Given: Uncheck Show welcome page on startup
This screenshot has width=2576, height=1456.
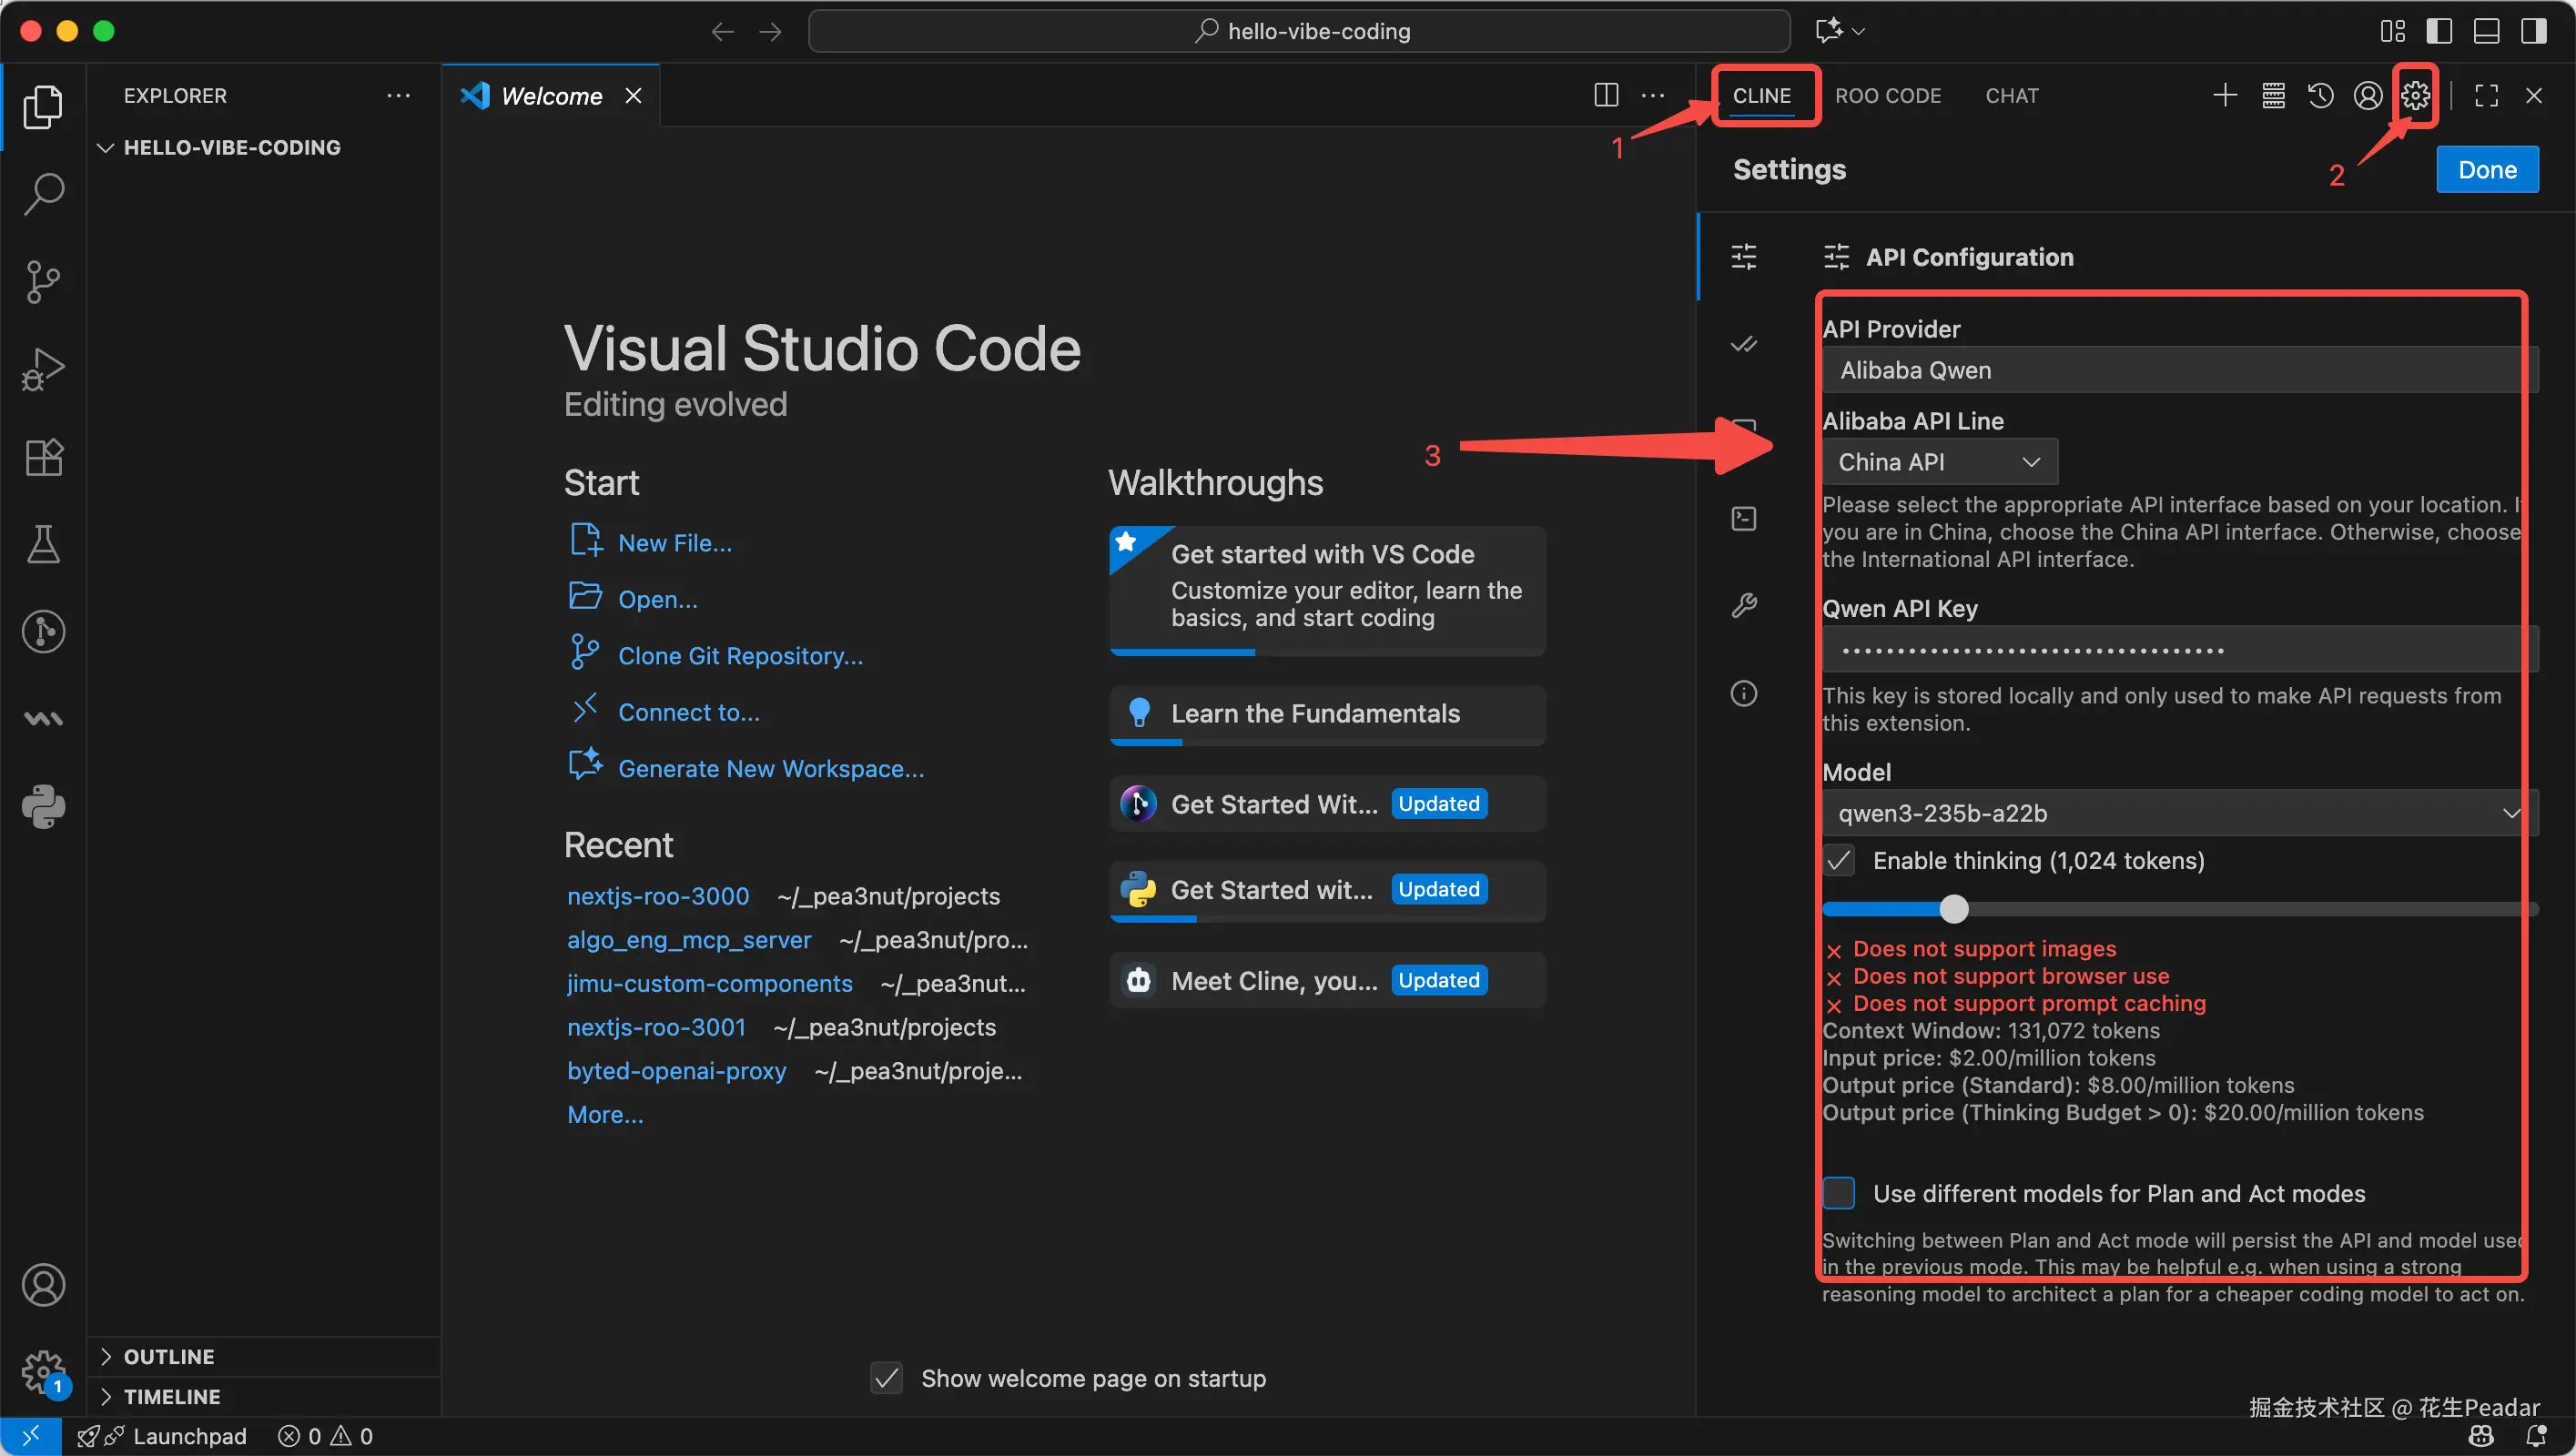Looking at the screenshot, I should [887, 1378].
